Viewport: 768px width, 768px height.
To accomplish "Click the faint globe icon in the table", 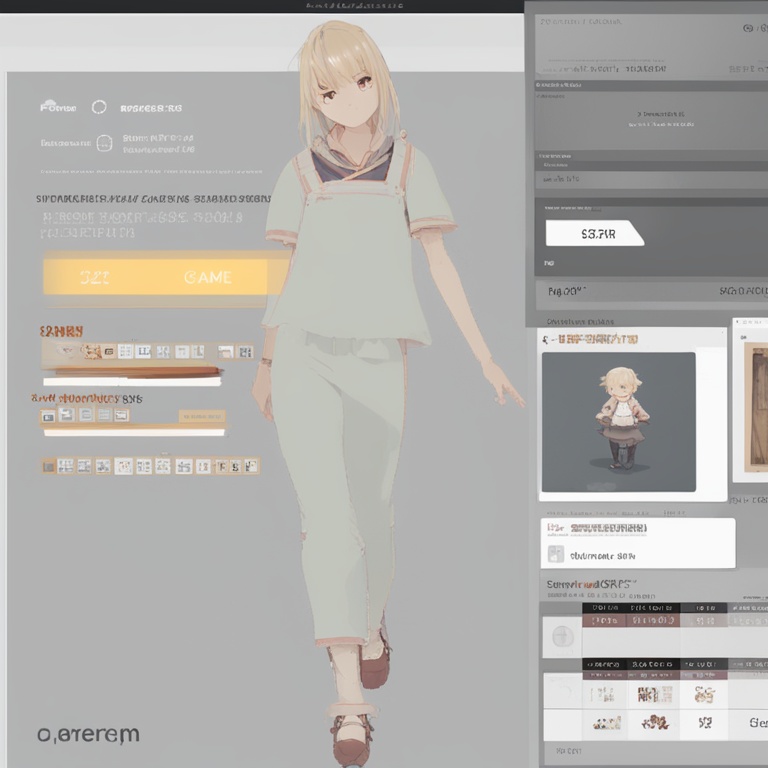I will [562, 637].
